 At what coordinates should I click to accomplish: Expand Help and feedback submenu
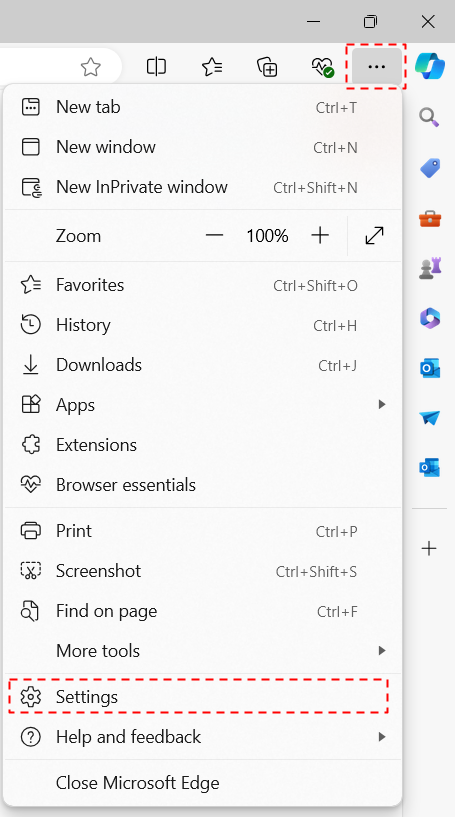[x=203, y=737]
